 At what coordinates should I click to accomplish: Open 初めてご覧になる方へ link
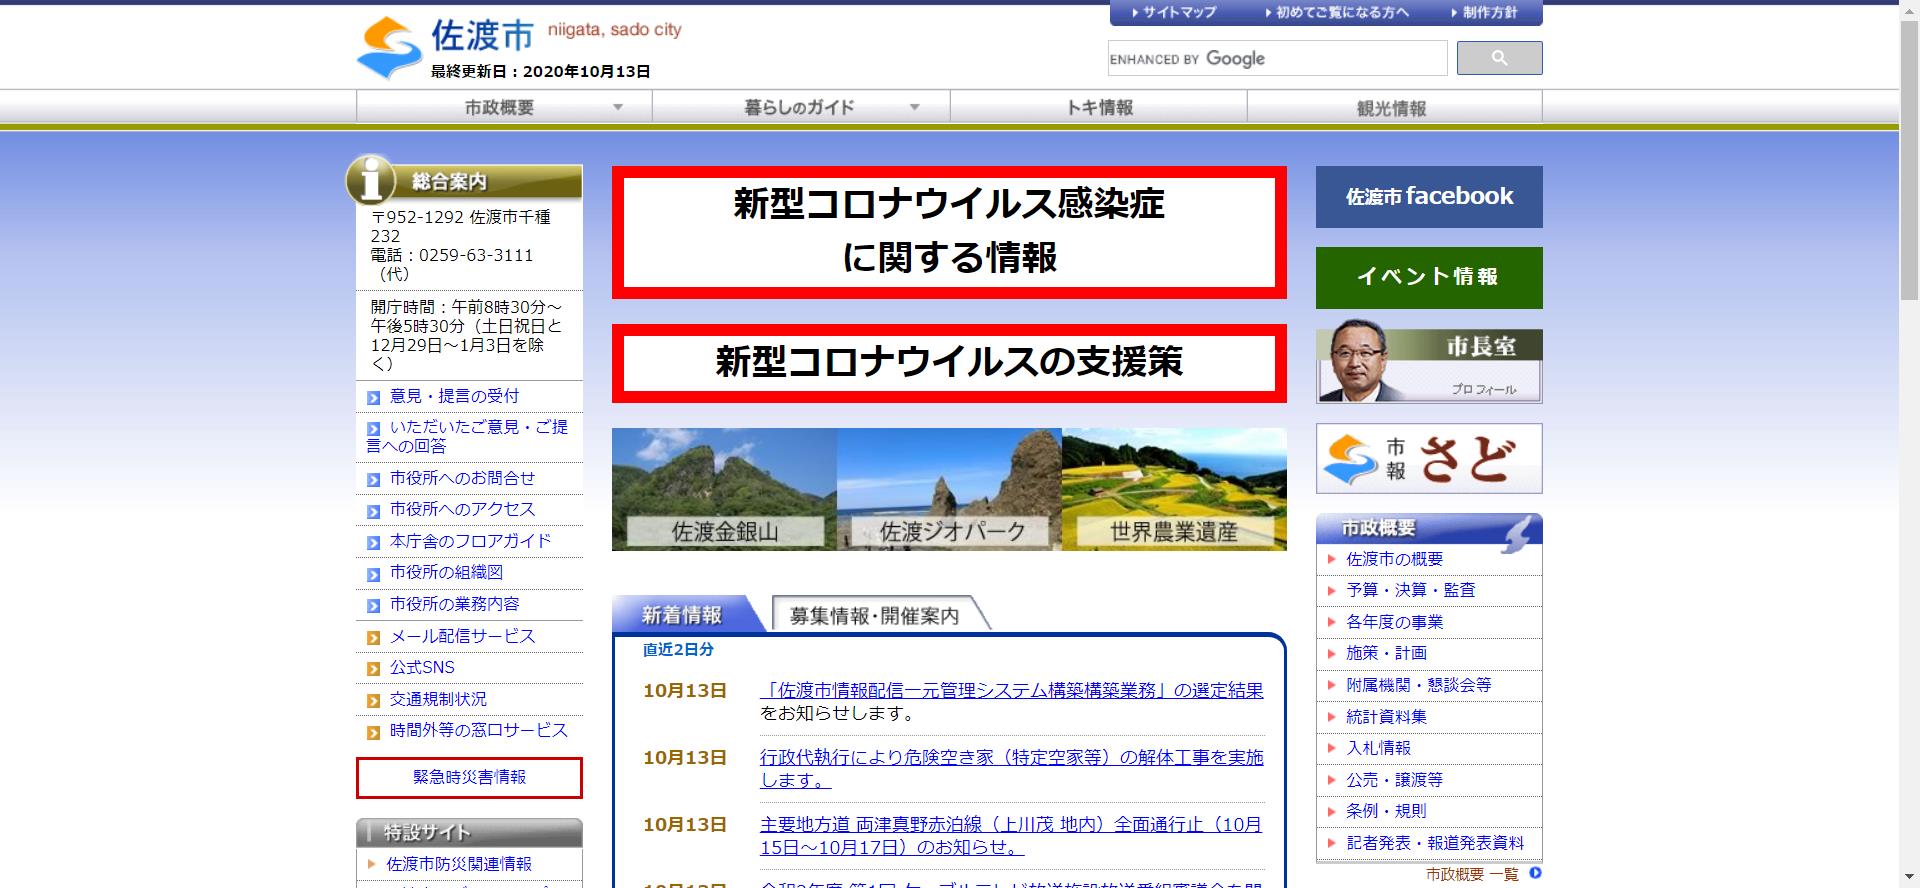click(1337, 13)
